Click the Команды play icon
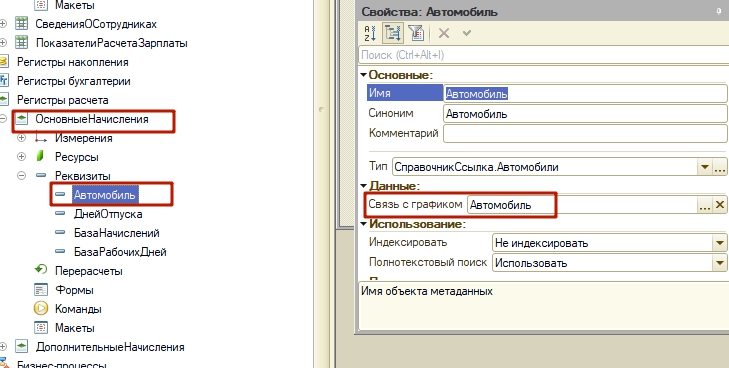Screen dimensions: 729x368 (41, 309)
